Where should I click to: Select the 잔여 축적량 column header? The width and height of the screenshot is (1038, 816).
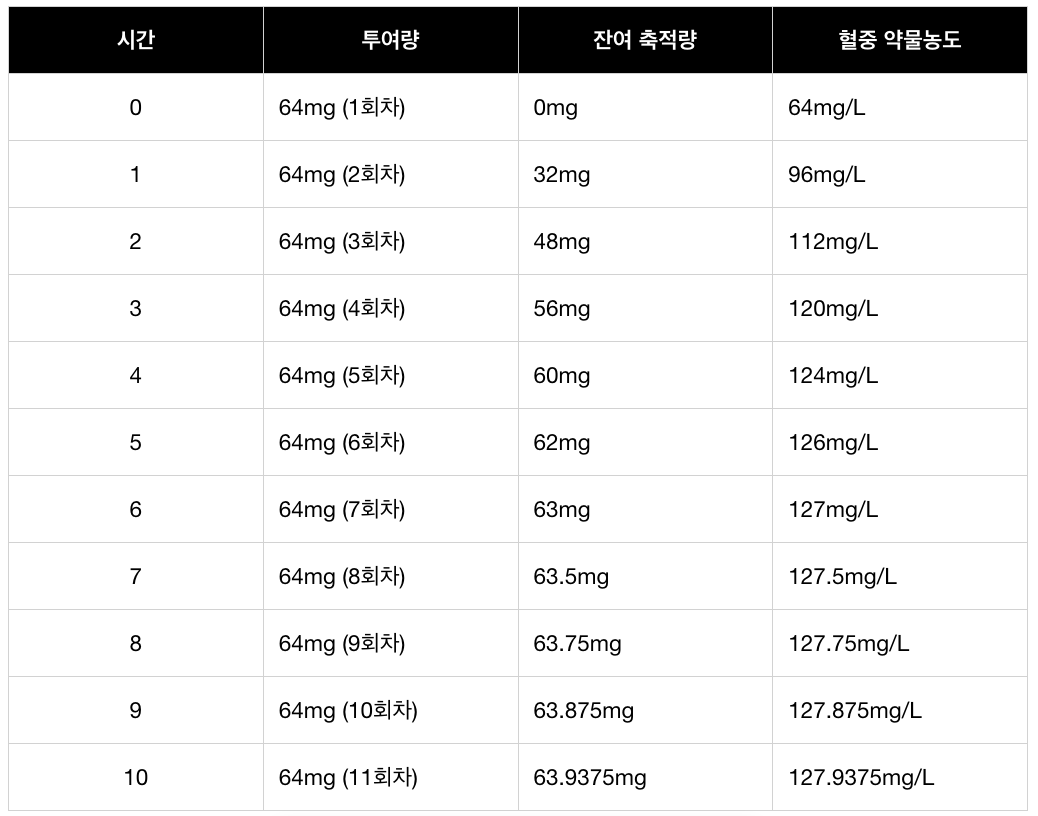[x=645, y=40]
